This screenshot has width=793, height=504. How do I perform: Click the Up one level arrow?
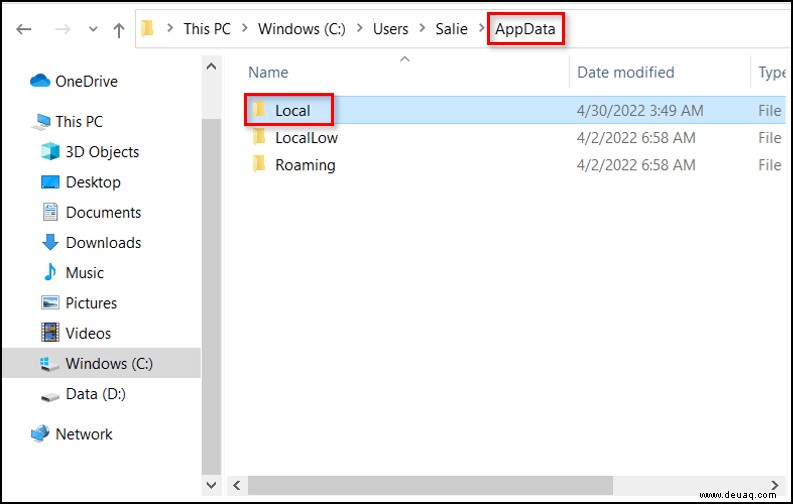click(119, 30)
